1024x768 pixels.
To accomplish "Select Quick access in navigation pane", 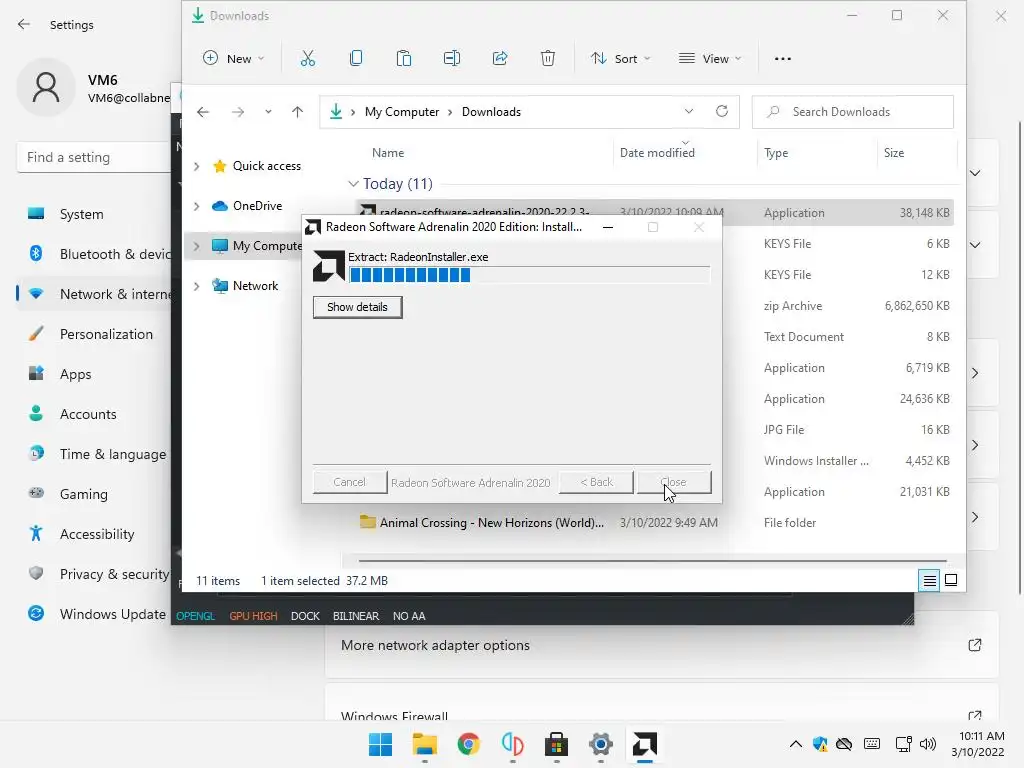I will [x=266, y=167].
